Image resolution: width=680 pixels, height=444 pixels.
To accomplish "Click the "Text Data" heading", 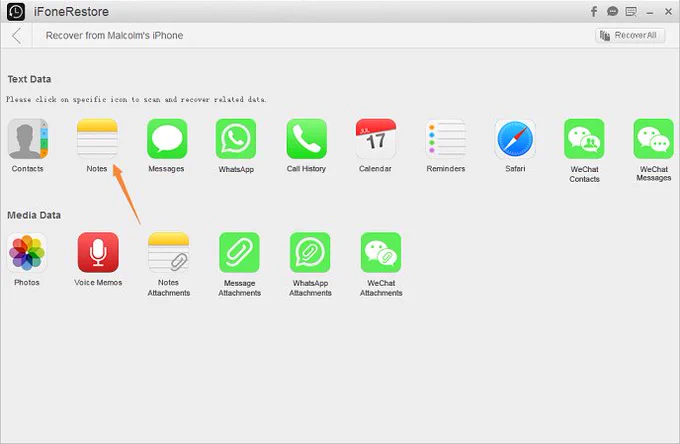I will pos(29,79).
